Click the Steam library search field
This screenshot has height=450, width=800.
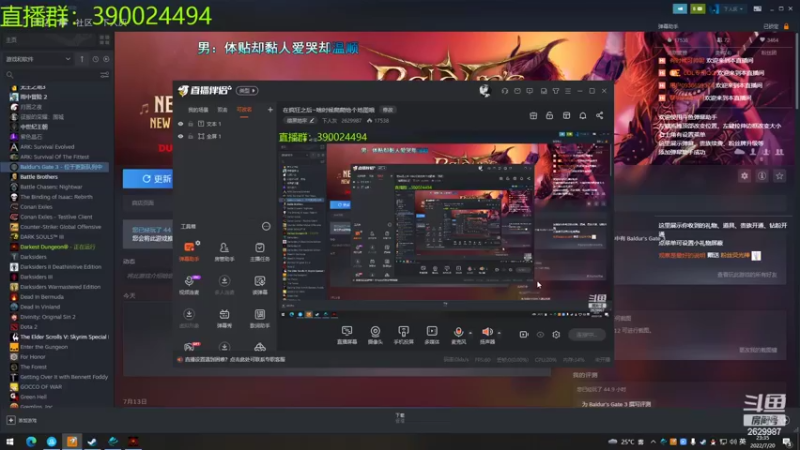tap(51, 74)
